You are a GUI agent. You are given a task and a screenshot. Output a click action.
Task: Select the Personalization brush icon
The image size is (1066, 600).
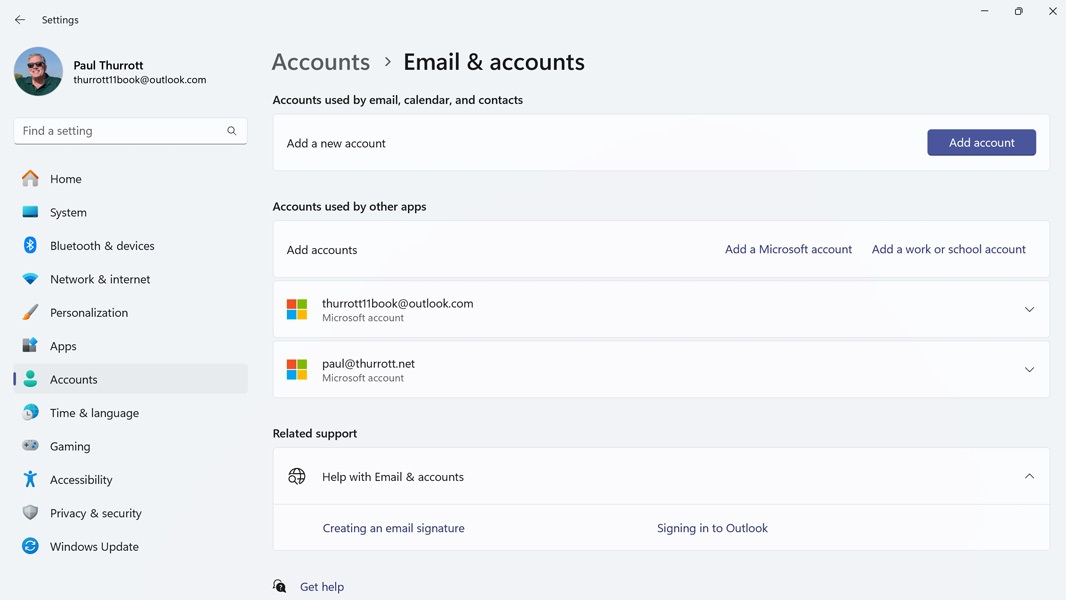32,312
